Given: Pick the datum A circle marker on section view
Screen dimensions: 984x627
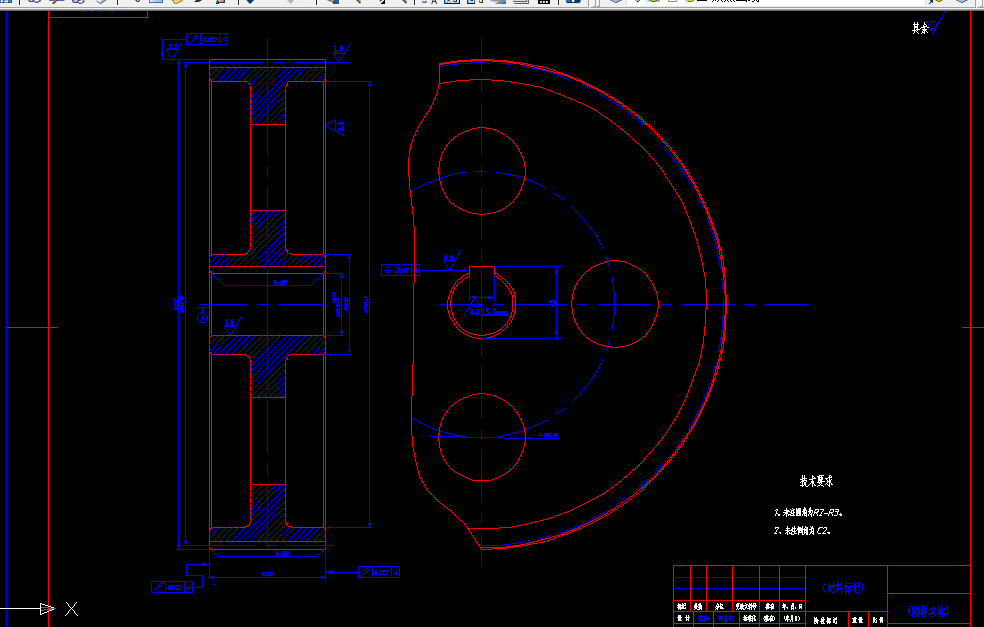Looking at the screenshot, I should pos(203,318).
